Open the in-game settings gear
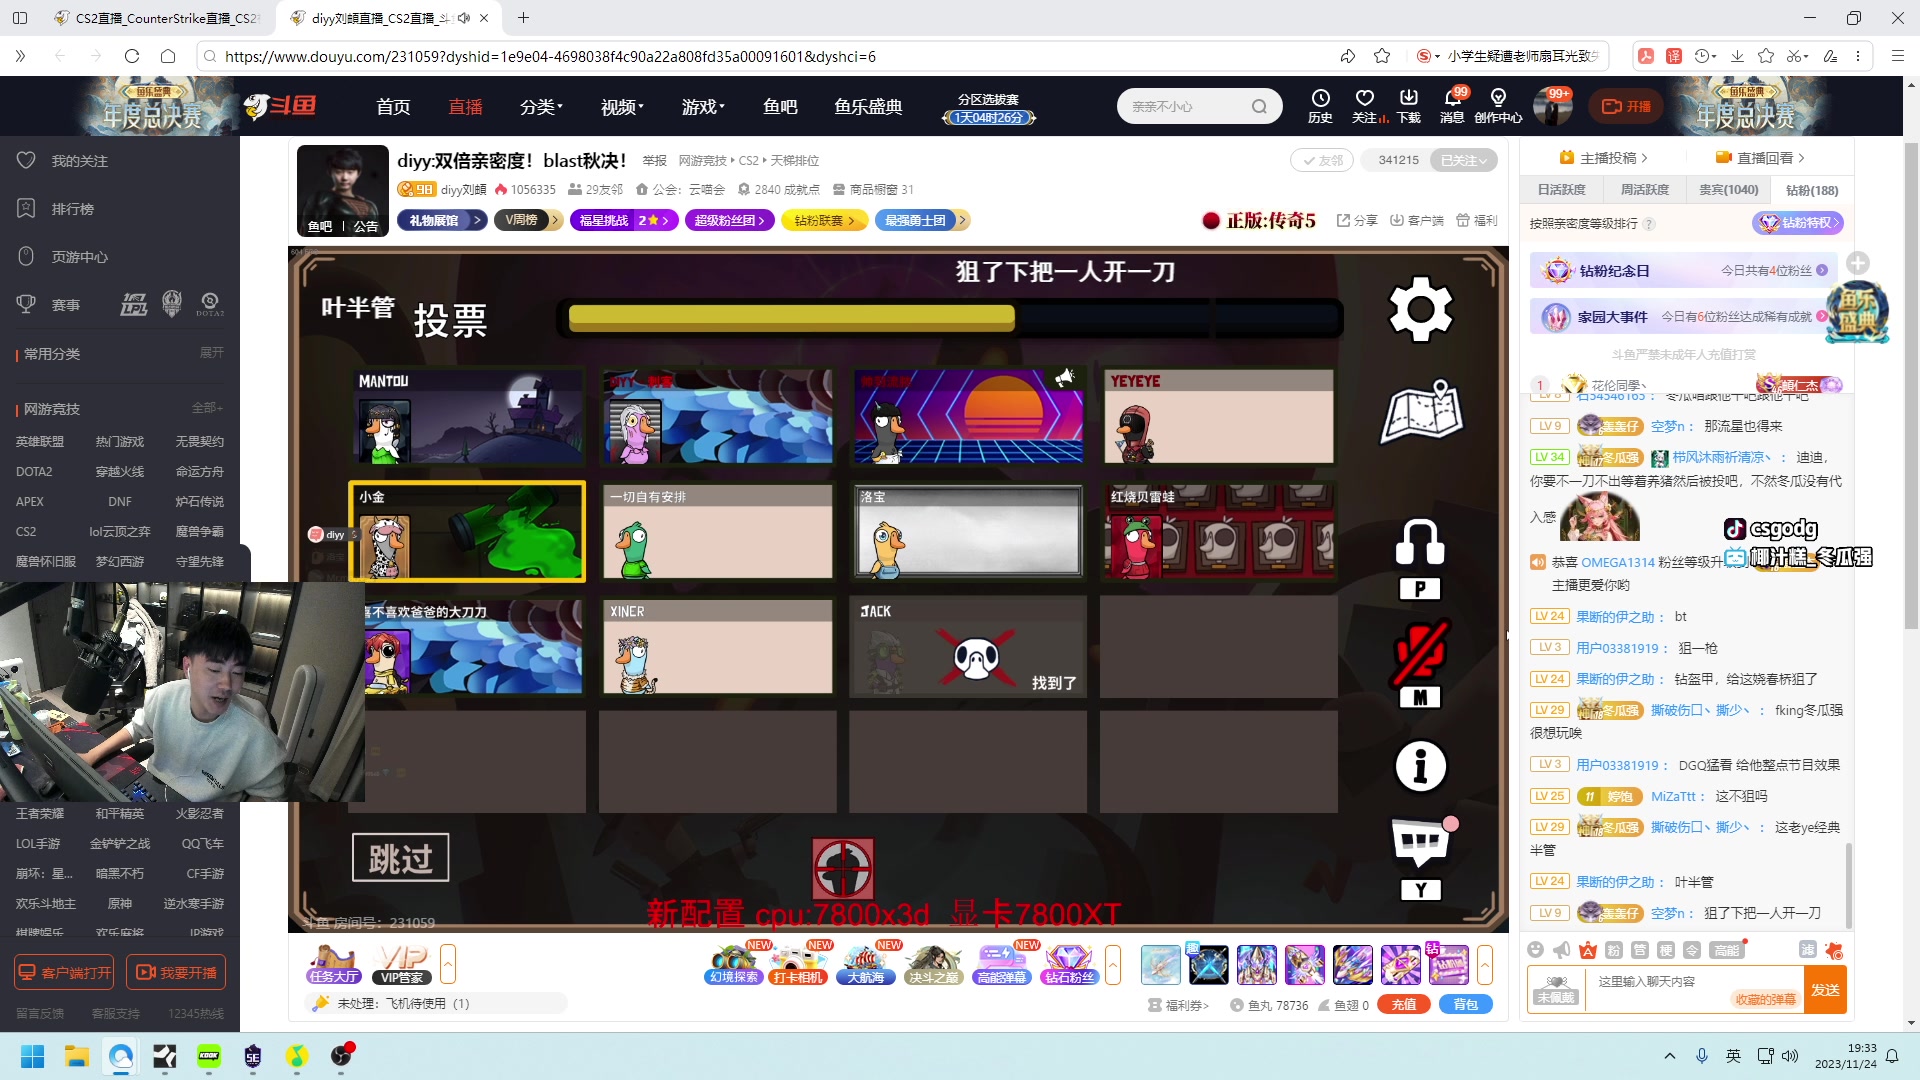Screen dimensions: 1920x1080 click(x=1420, y=309)
